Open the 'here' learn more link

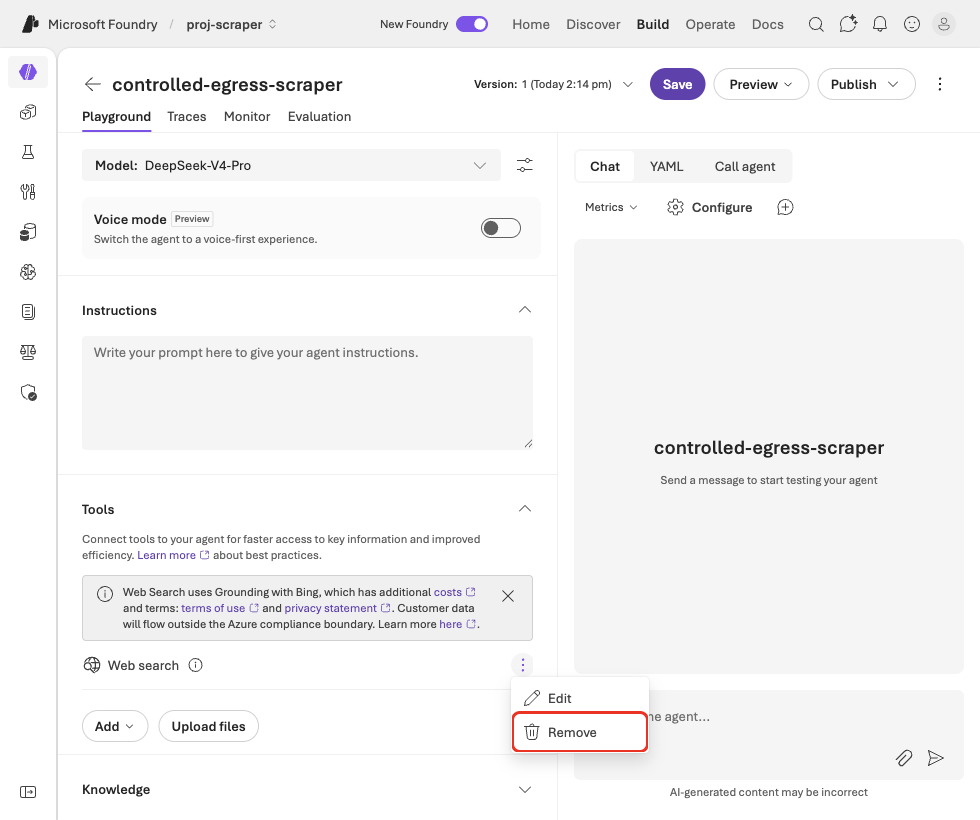click(x=458, y=624)
